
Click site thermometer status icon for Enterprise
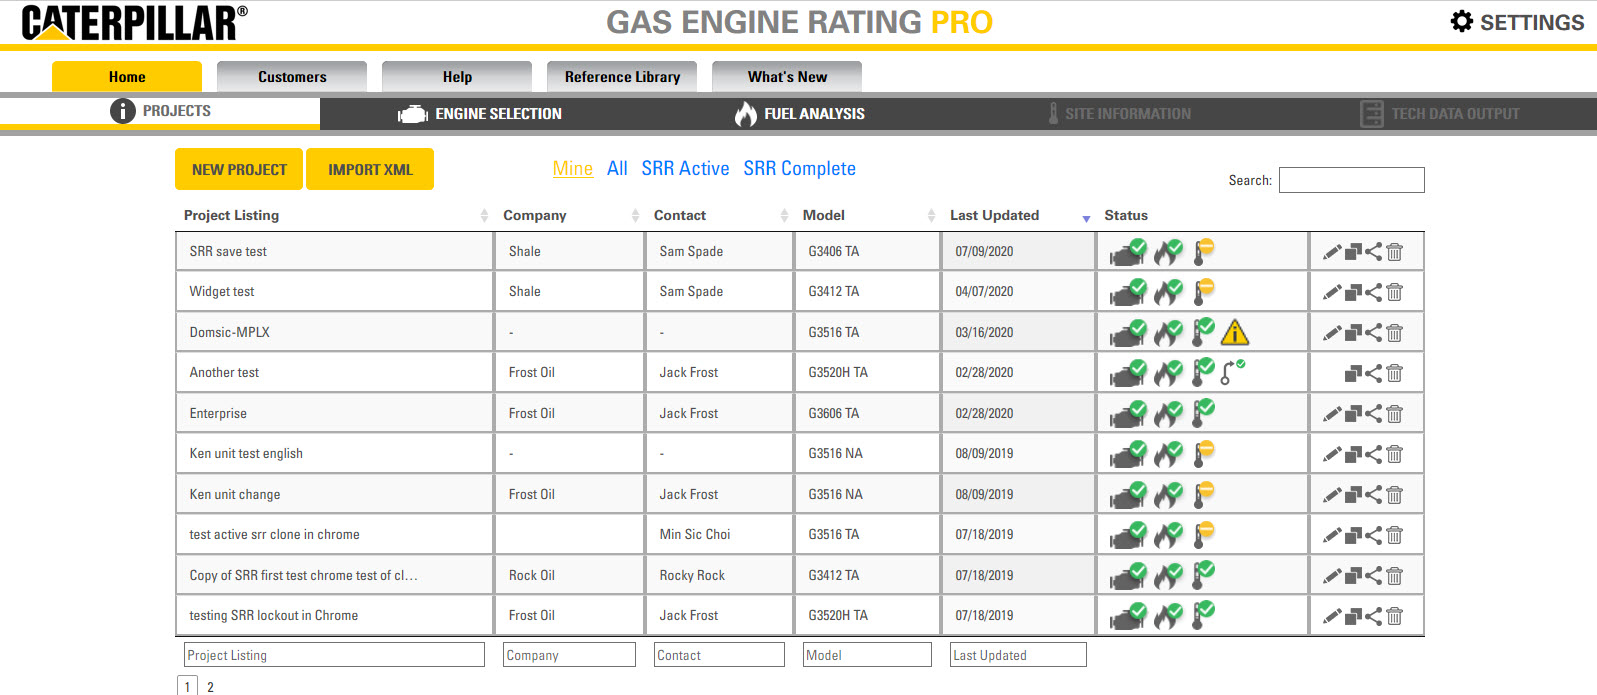1204,412
